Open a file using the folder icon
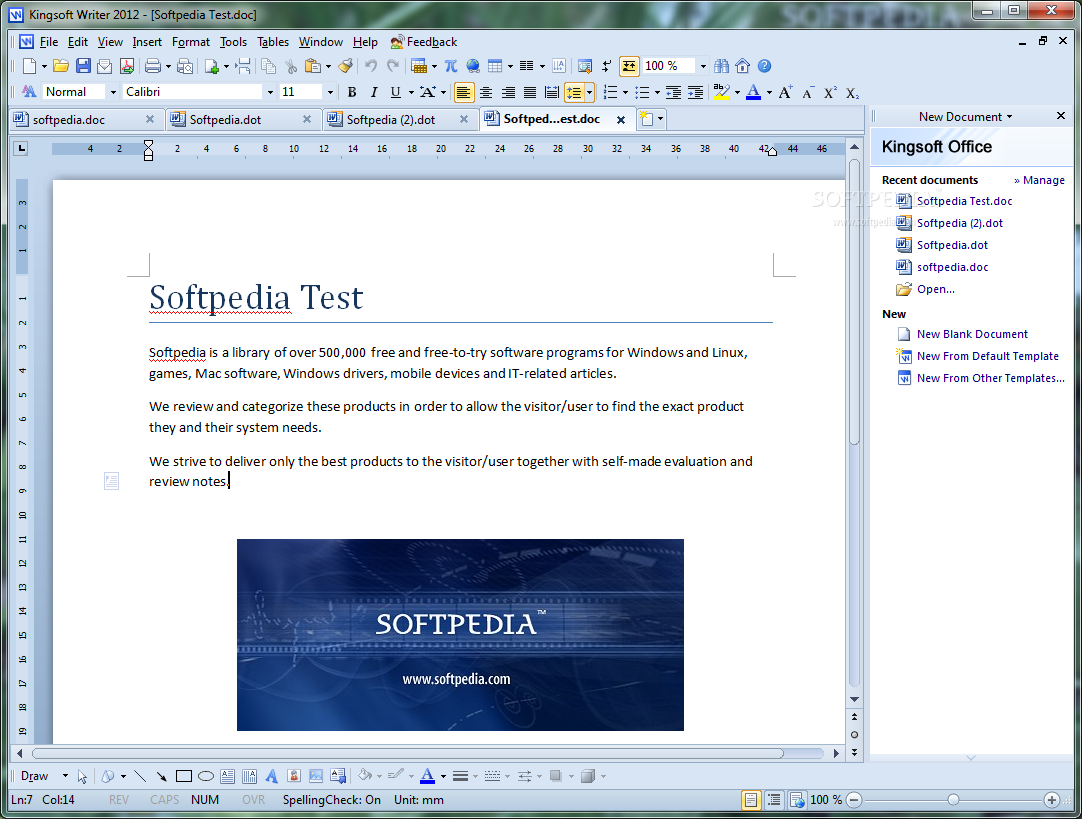This screenshot has width=1082, height=819. (61, 66)
